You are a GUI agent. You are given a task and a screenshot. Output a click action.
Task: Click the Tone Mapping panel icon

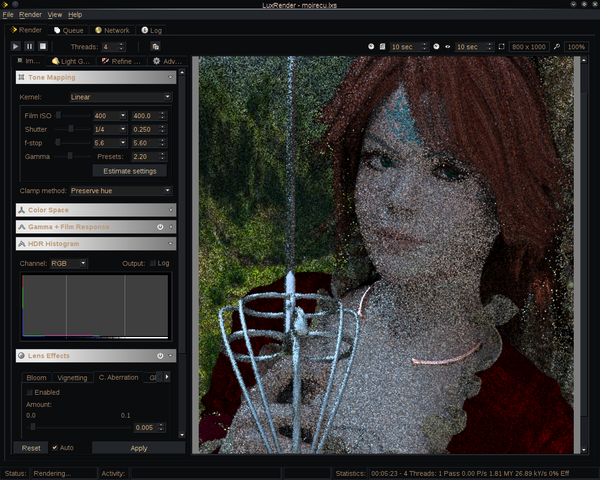coord(22,77)
